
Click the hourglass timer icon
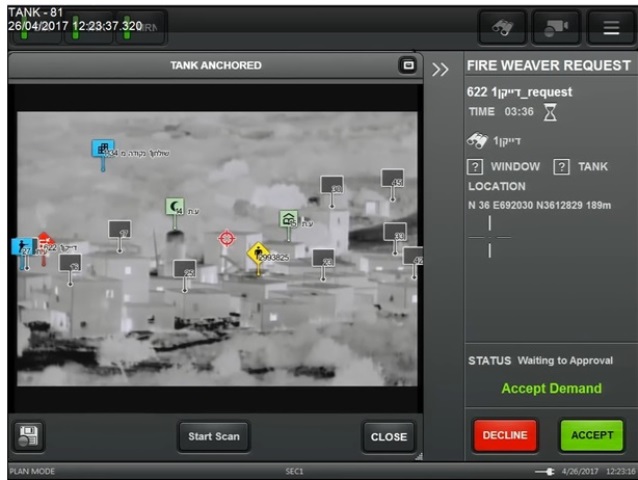[x=549, y=112]
